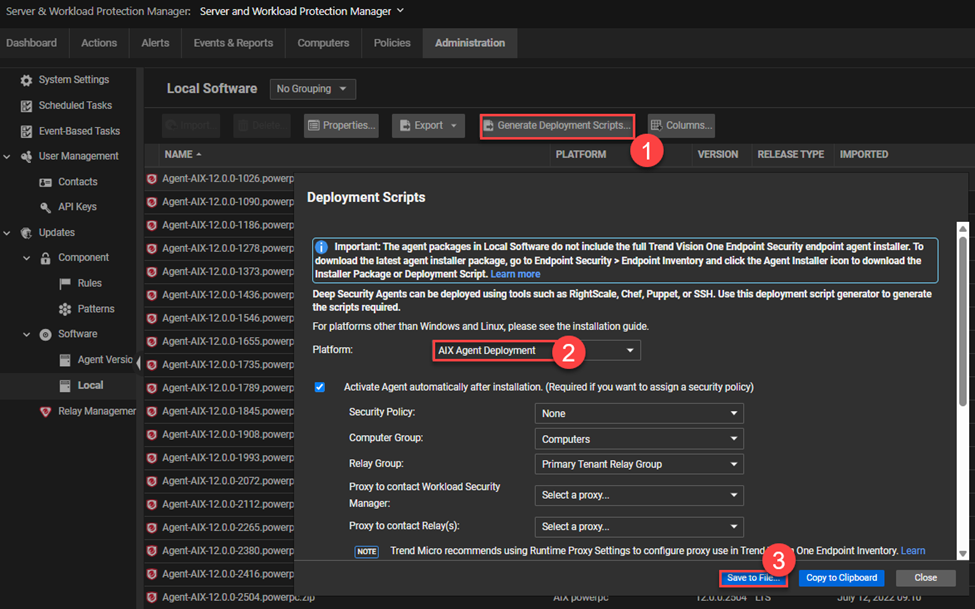Click the PLATFORM column header

click(581, 154)
